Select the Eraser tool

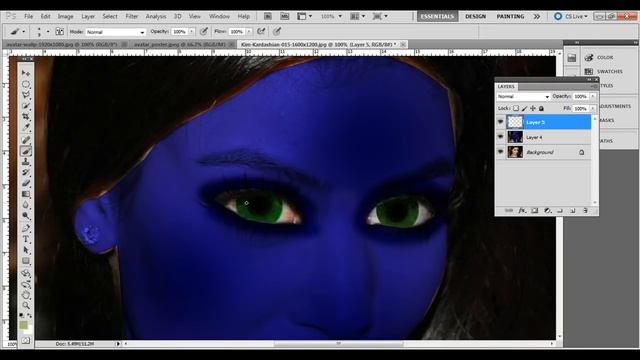point(26,183)
